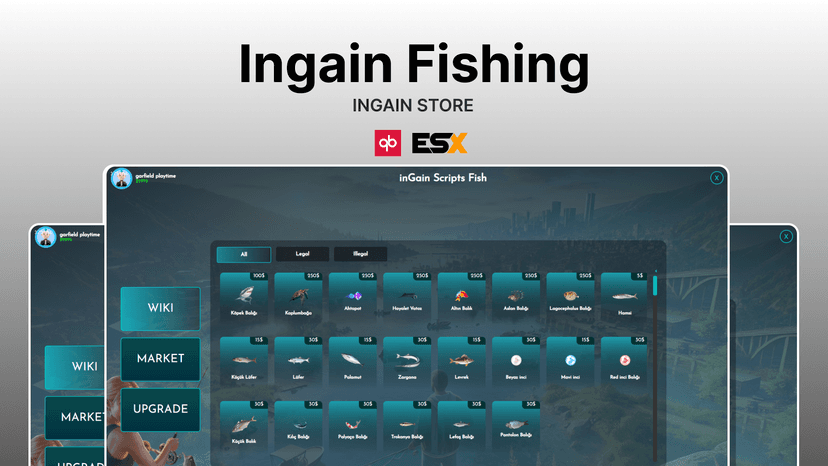Open the UPGRADE section
Viewport: 828px width, 466px height.
click(161, 409)
